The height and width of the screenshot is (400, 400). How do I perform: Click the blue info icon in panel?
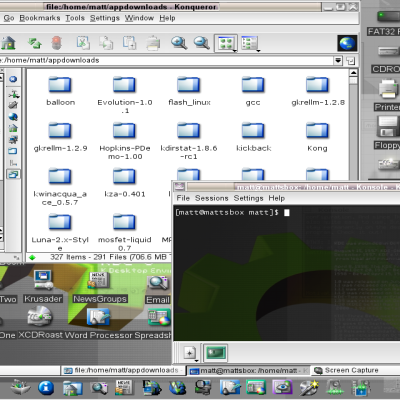(x=46, y=387)
